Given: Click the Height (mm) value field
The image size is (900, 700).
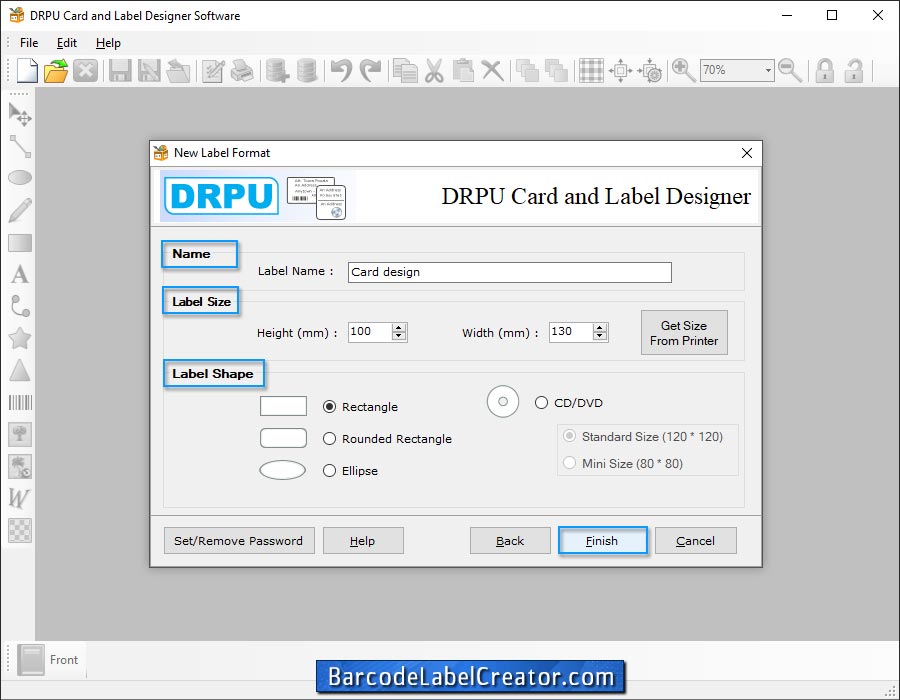Looking at the screenshot, I should [370, 332].
